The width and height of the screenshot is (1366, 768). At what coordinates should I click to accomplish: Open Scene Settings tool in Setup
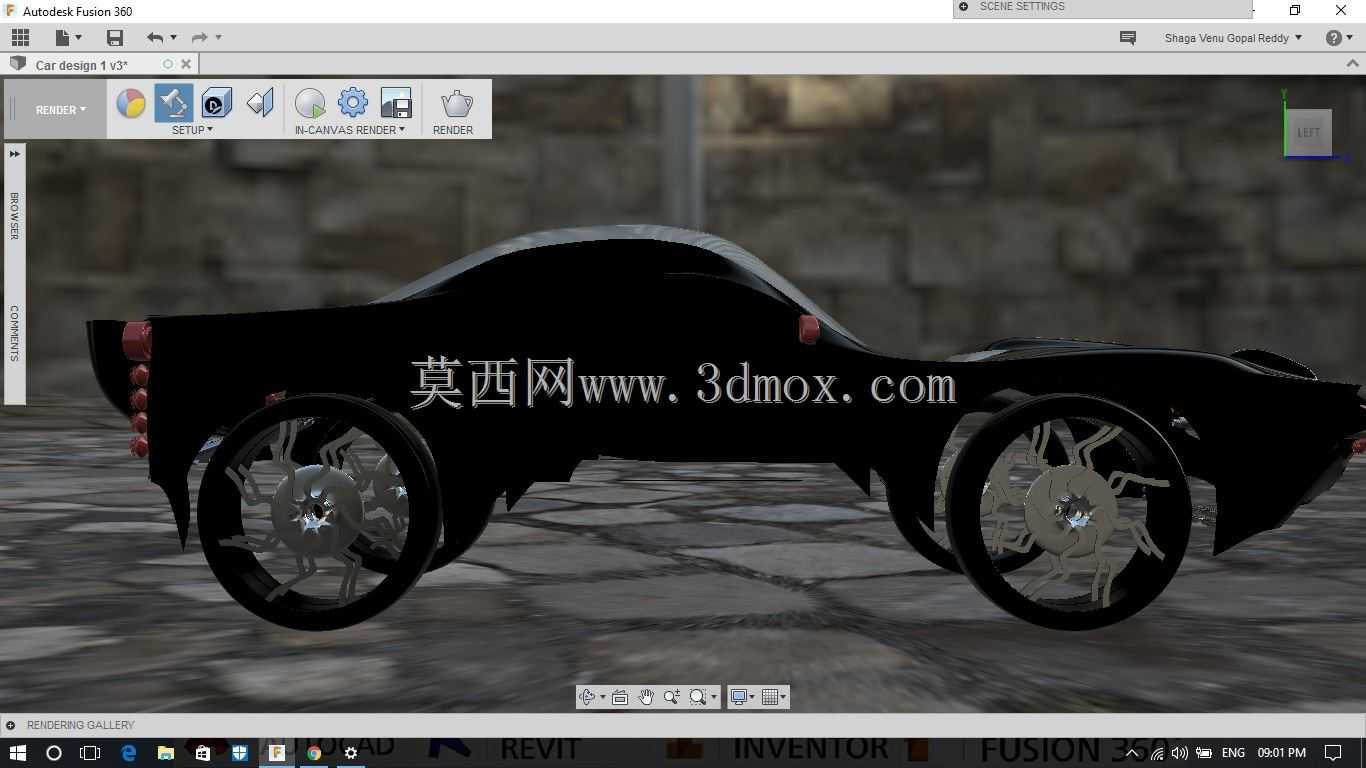point(174,103)
